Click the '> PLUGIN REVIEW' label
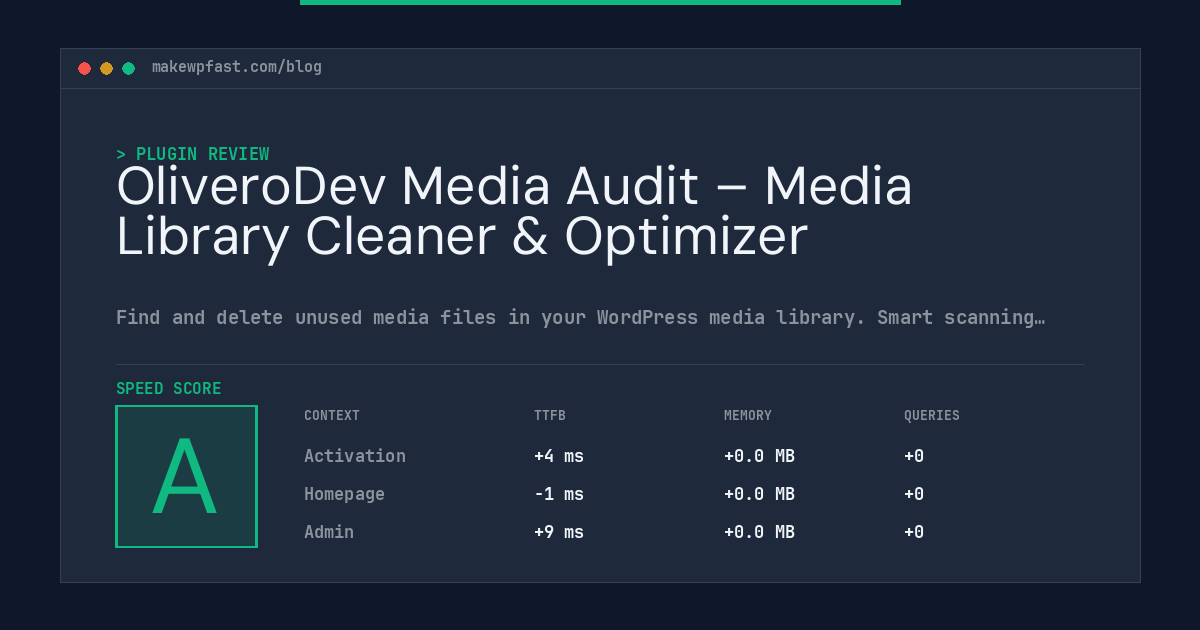This screenshot has width=1200, height=630. click(x=192, y=154)
